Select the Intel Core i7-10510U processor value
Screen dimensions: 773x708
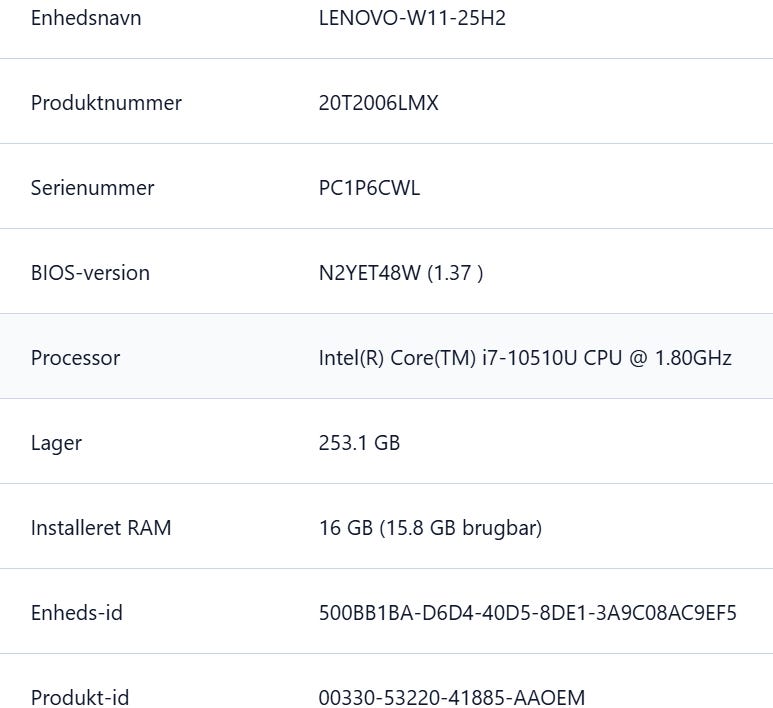click(x=525, y=358)
